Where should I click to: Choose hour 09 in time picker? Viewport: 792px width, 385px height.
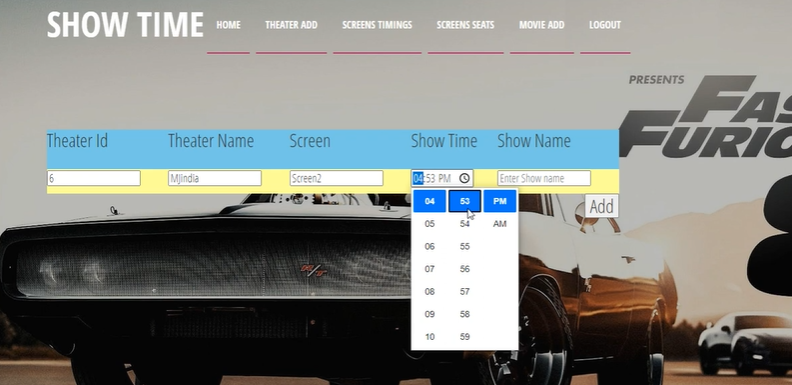pos(429,314)
